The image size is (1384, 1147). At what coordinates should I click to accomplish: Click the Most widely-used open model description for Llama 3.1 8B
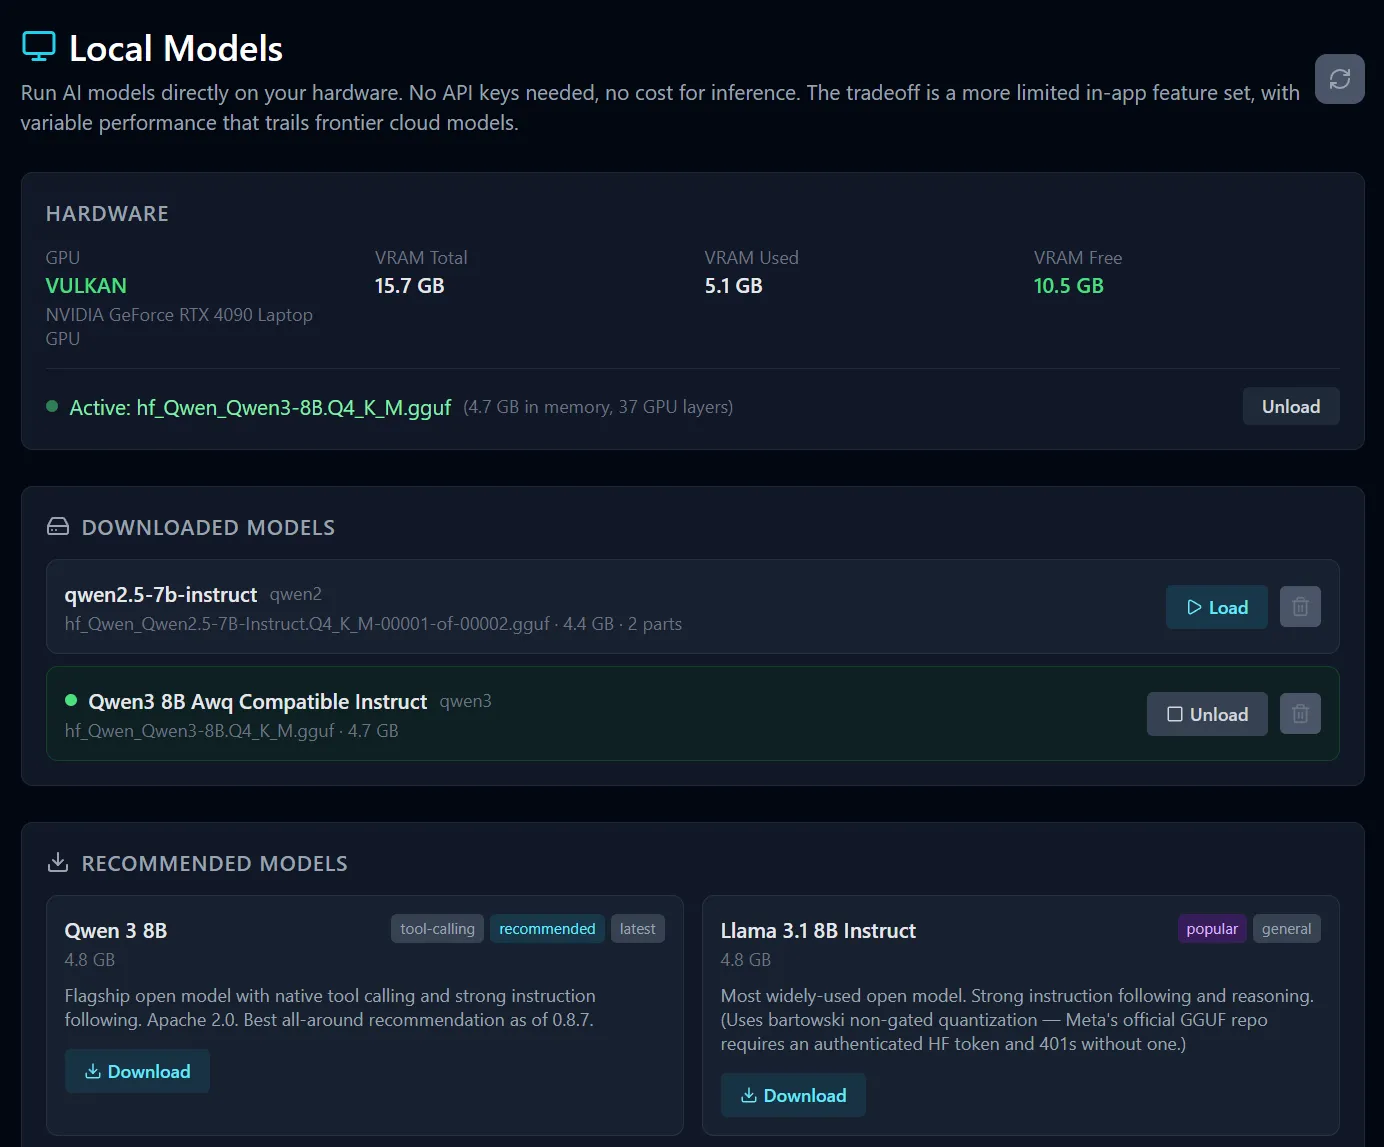pos(1017,1020)
